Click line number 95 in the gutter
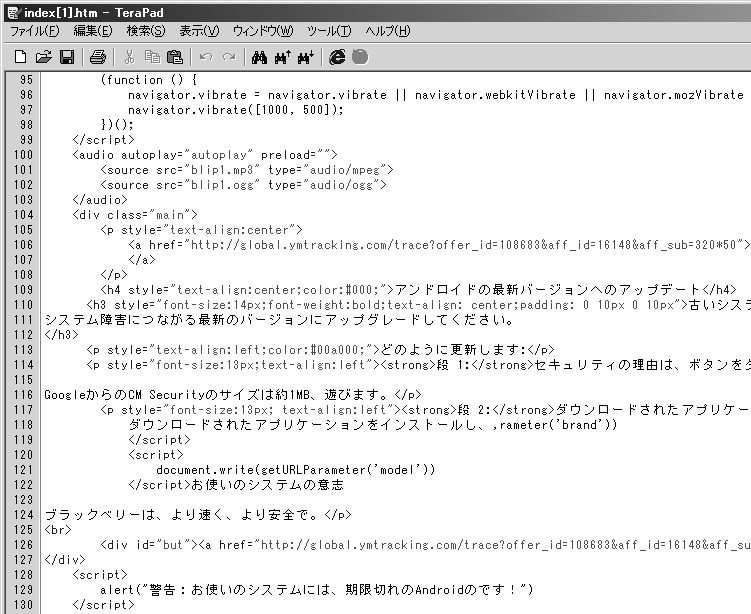The height and width of the screenshot is (614, 751). (26, 80)
